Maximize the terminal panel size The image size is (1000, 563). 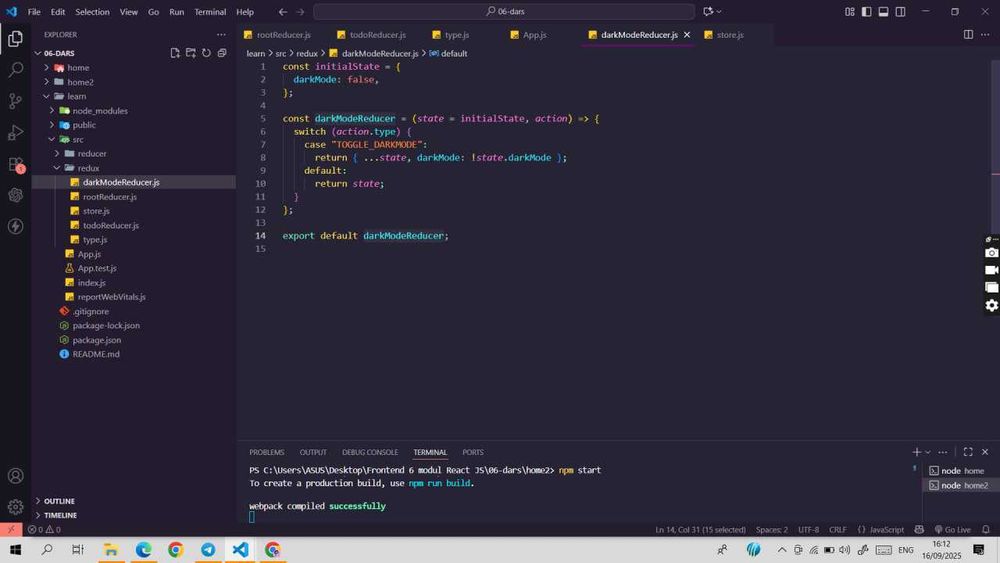(x=967, y=452)
